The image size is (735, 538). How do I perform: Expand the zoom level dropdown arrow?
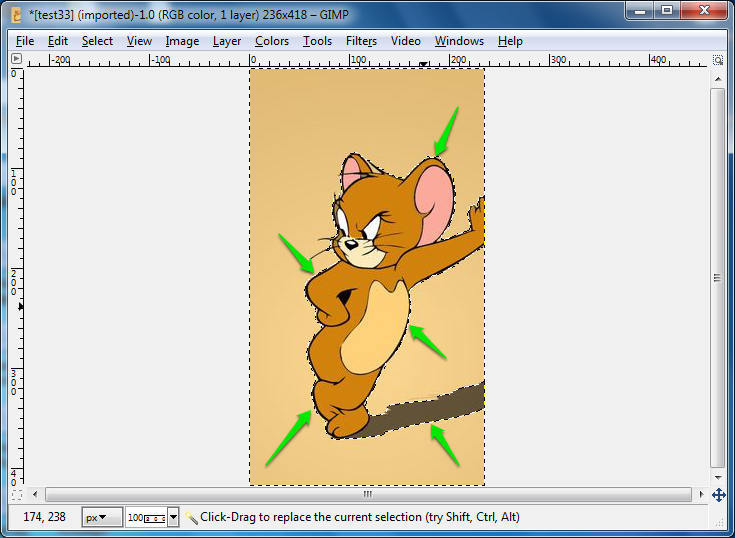(173, 517)
